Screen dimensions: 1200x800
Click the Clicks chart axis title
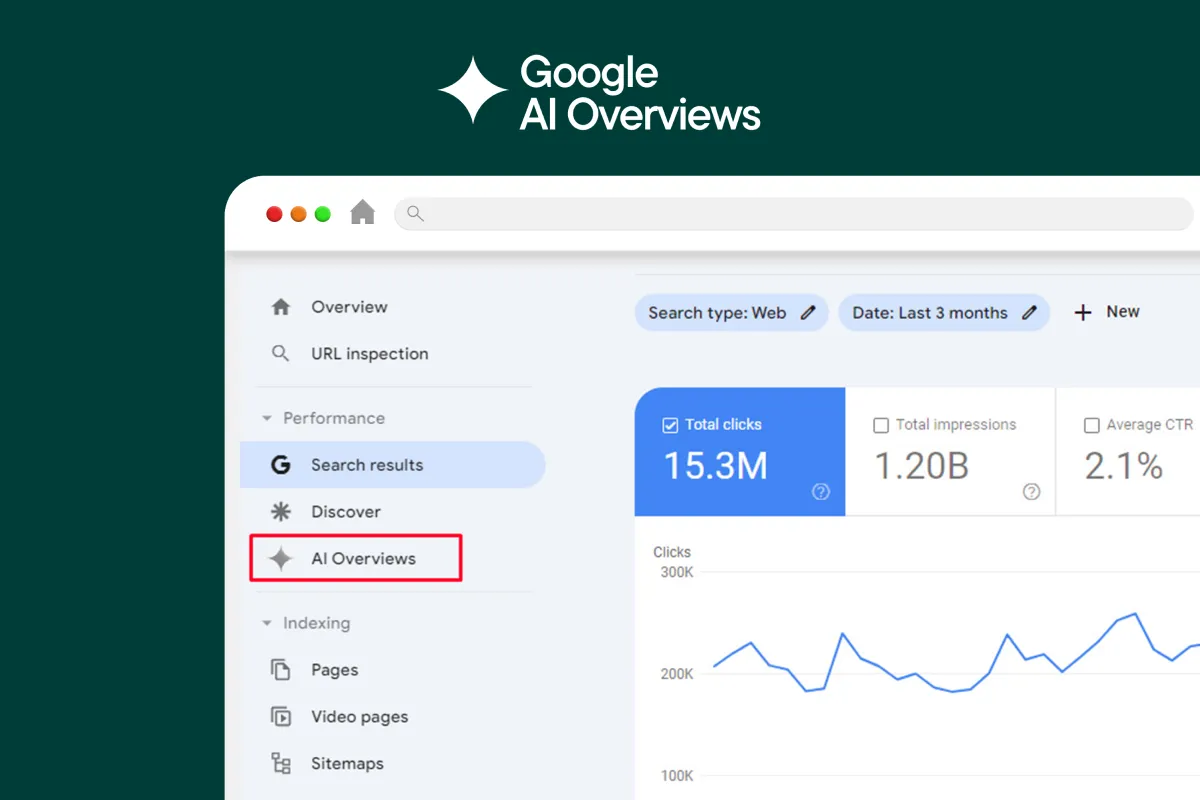click(x=672, y=552)
